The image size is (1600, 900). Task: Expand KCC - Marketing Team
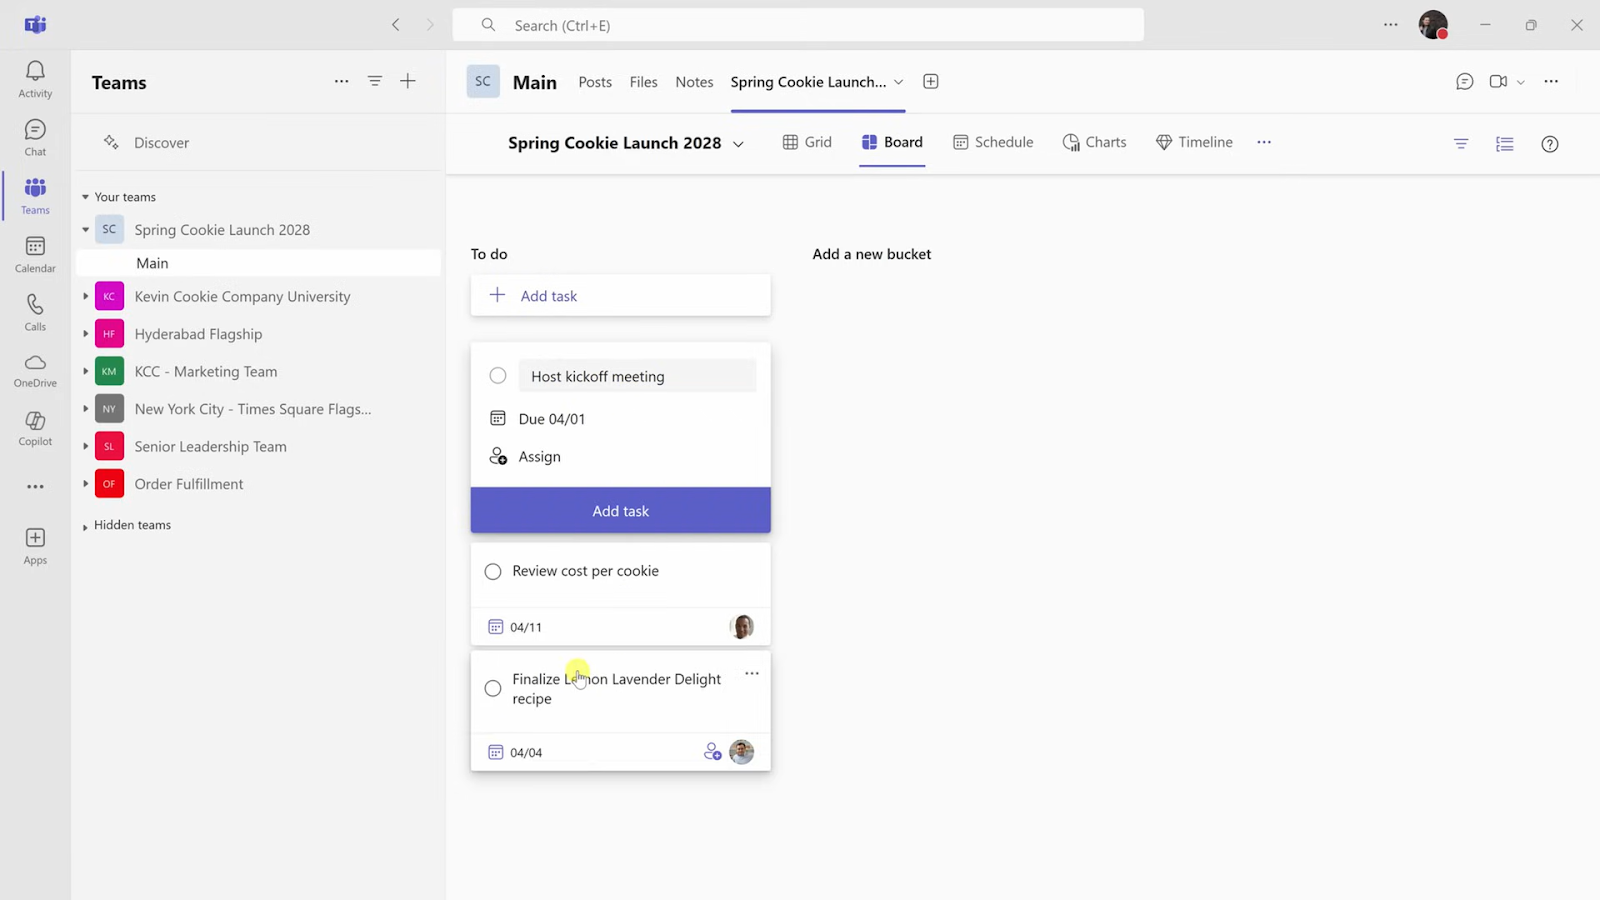click(x=85, y=372)
